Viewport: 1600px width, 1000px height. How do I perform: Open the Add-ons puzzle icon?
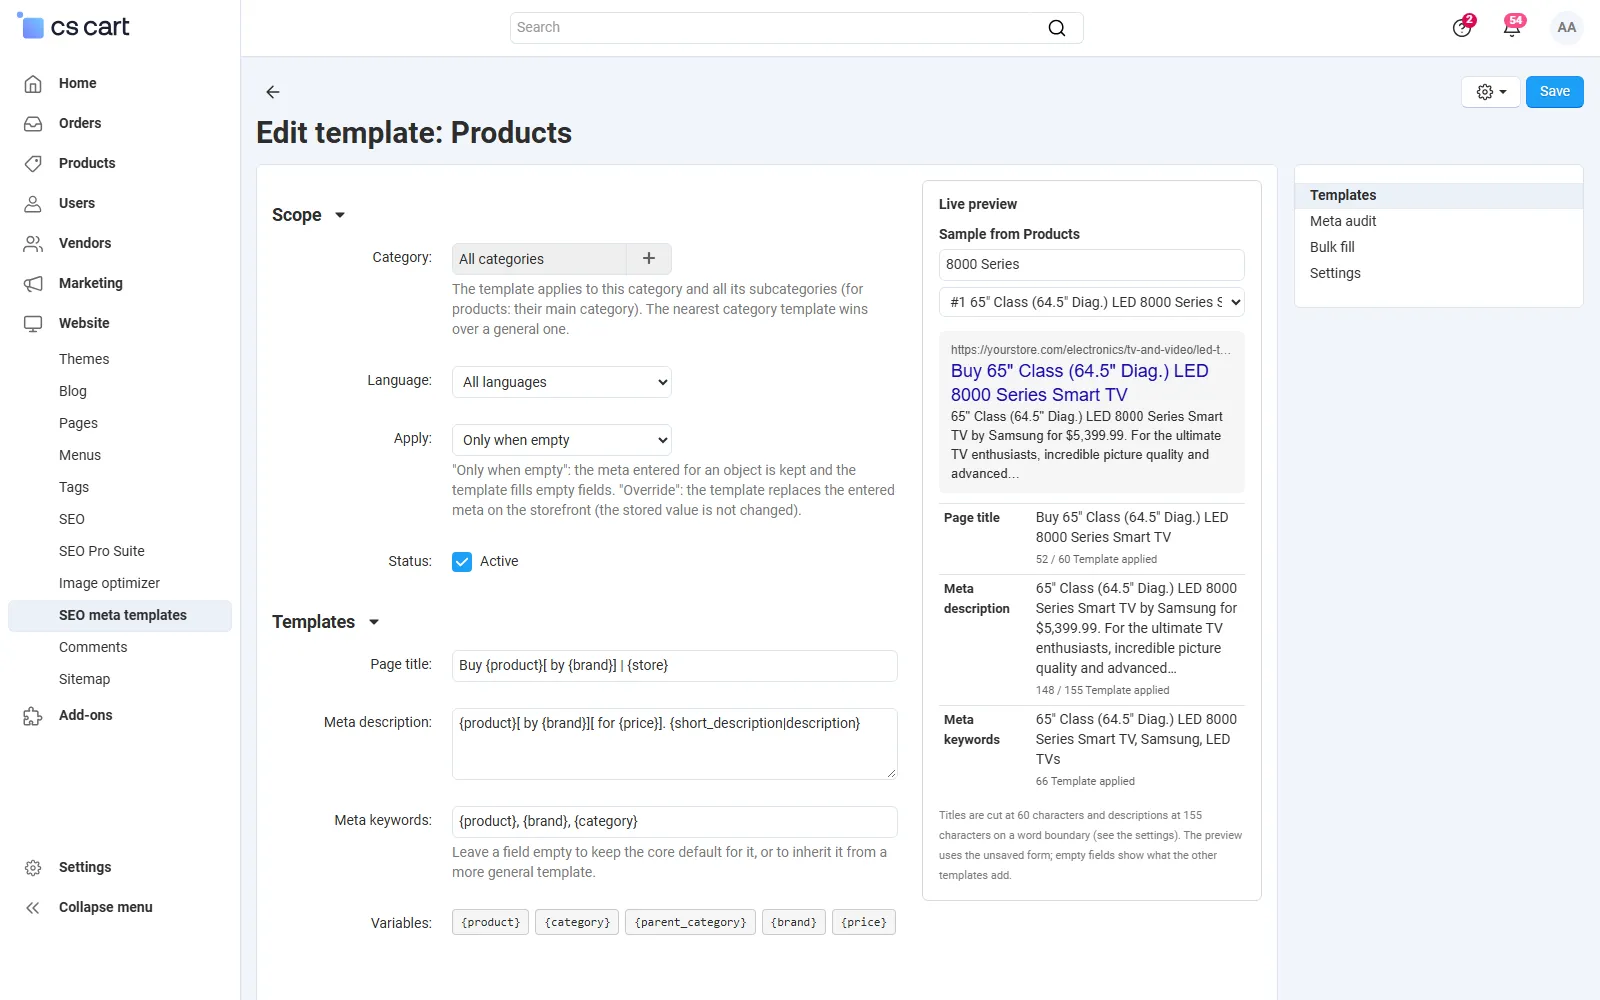33,715
